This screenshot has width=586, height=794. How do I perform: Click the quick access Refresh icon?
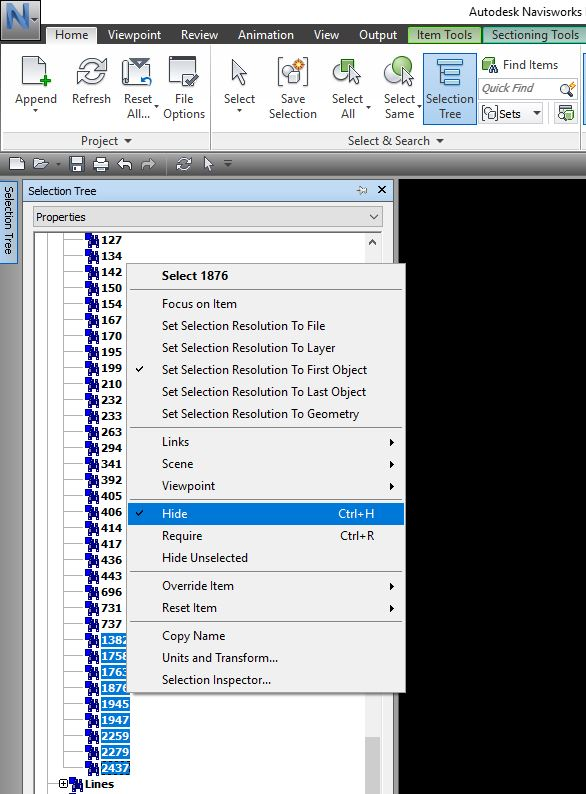[184, 164]
